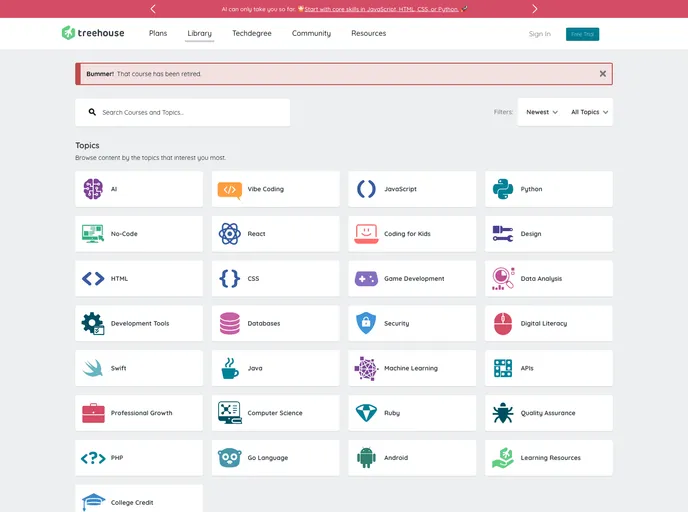The width and height of the screenshot is (688, 512).
Task: Open the Library menu item
Action: click(200, 33)
